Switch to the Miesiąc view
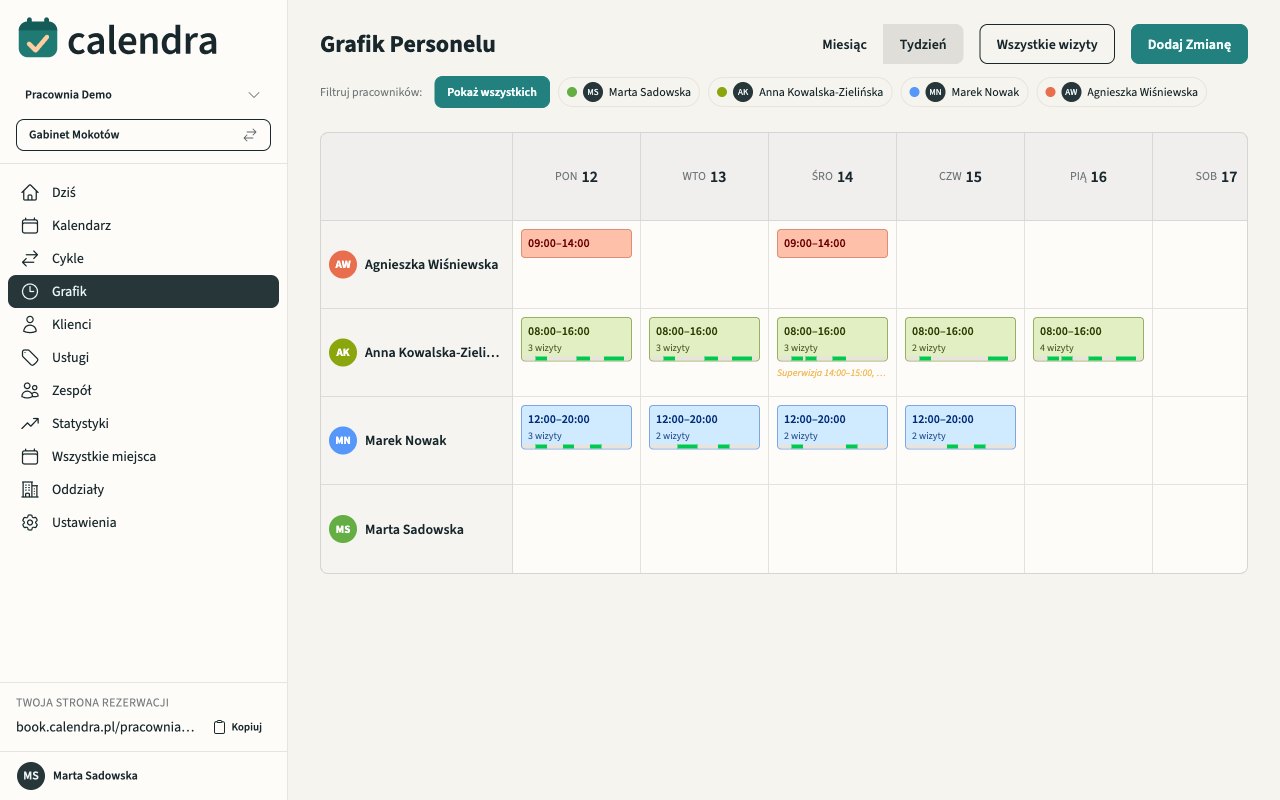 click(844, 44)
